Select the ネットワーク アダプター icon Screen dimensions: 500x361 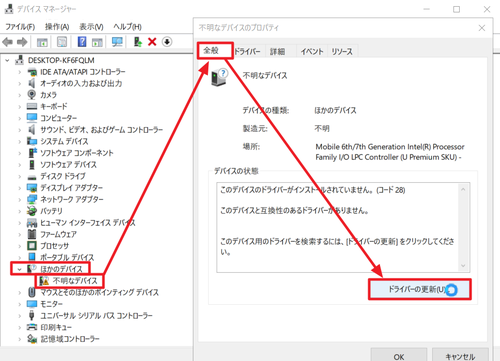pos(32,199)
